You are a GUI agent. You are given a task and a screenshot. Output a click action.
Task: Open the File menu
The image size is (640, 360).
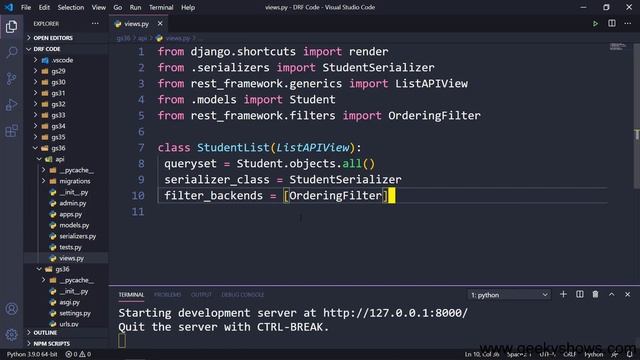click(26, 7)
